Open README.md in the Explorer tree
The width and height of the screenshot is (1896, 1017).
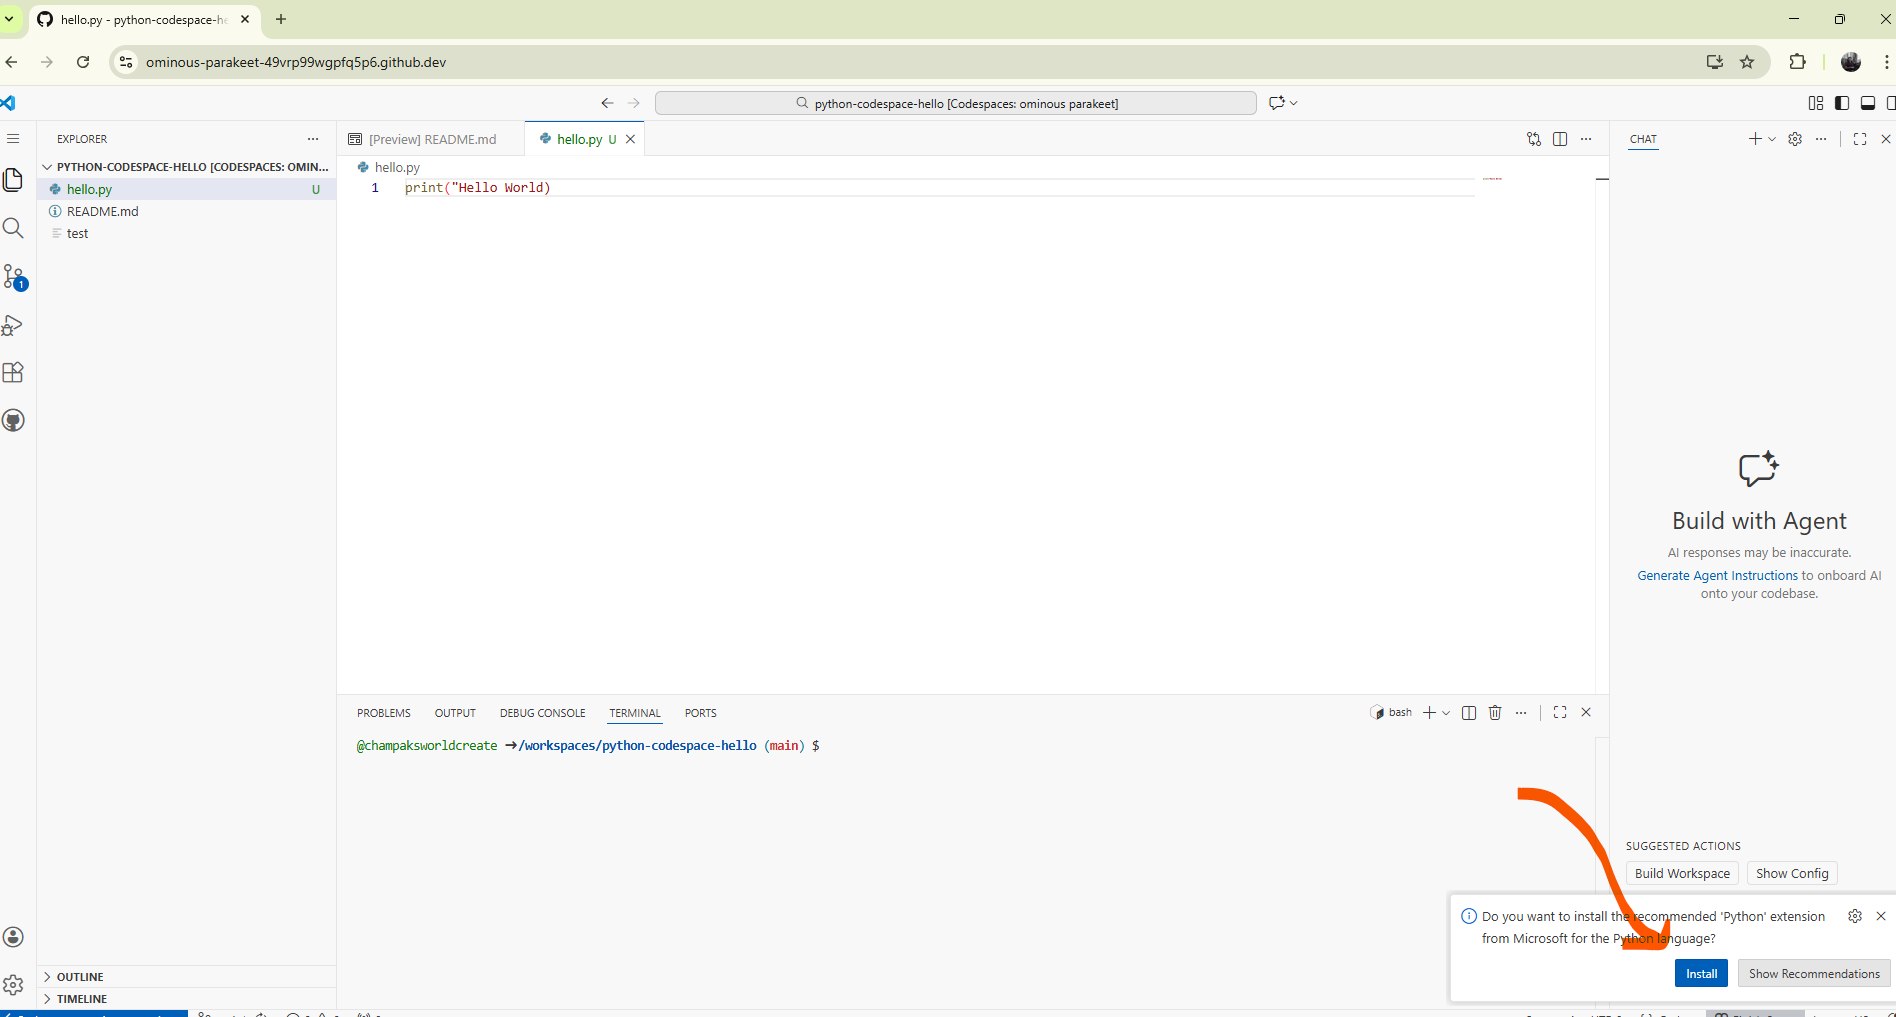point(186,211)
